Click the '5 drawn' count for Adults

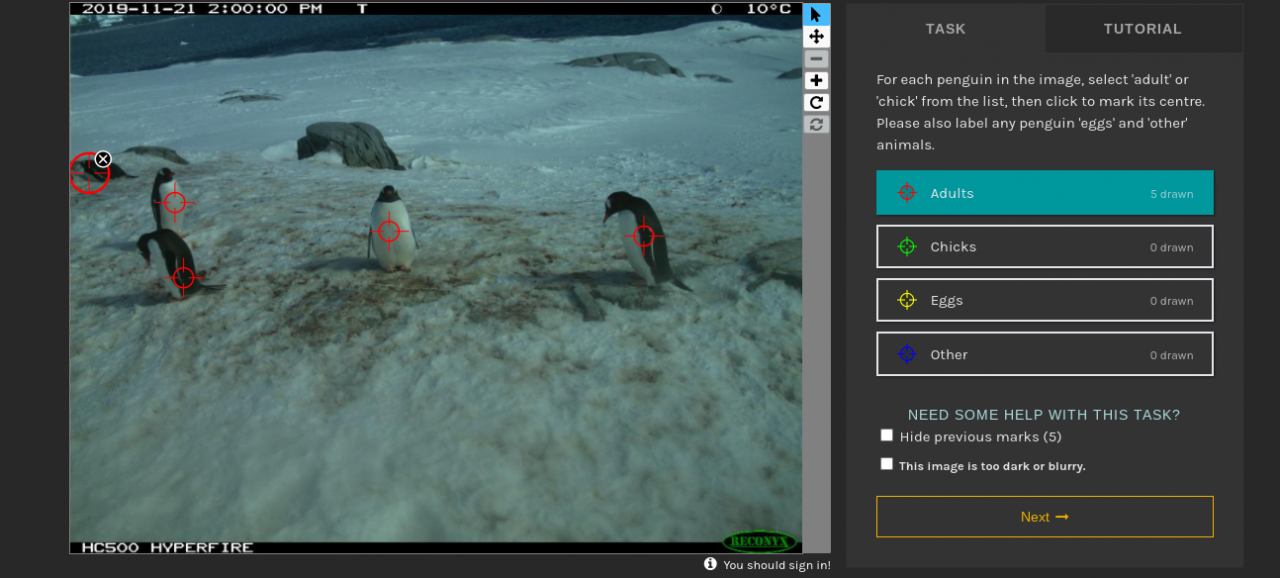[1172, 194]
